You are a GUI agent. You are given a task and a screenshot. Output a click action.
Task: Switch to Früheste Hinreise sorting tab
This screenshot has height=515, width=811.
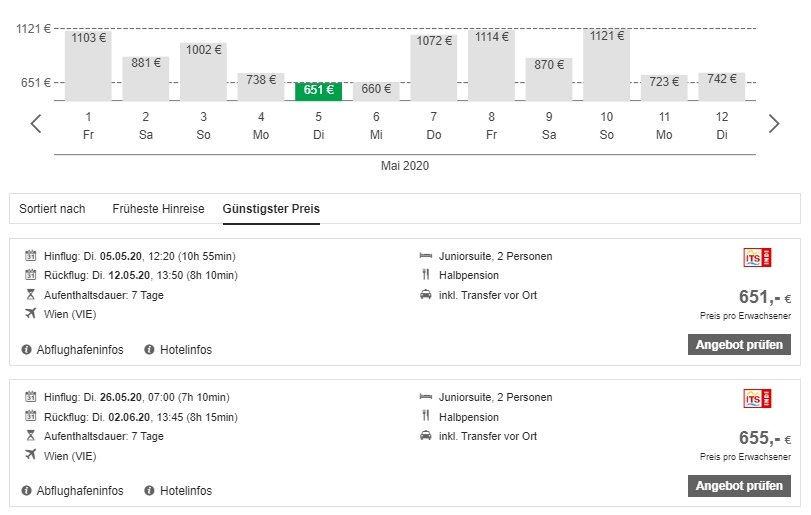[158, 209]
